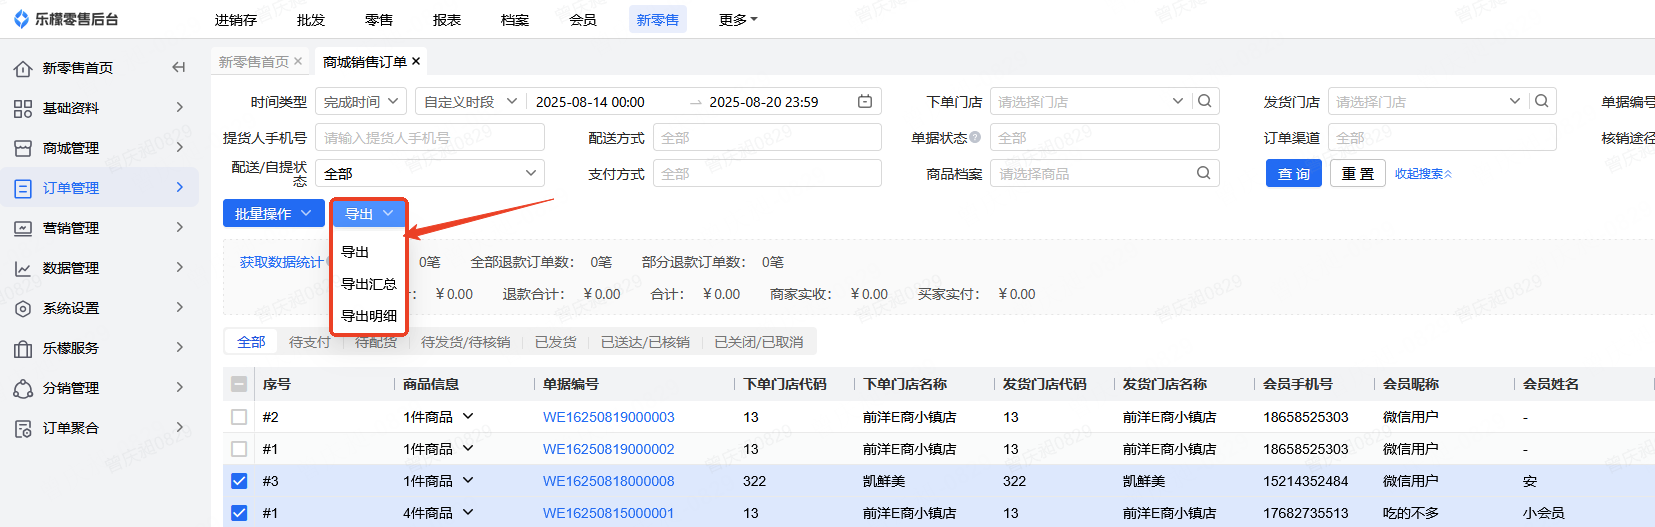This screenshot has height=527, width=1655.
Task: Collapse the sidebar with the arrow icon
Action: point(178,67)
